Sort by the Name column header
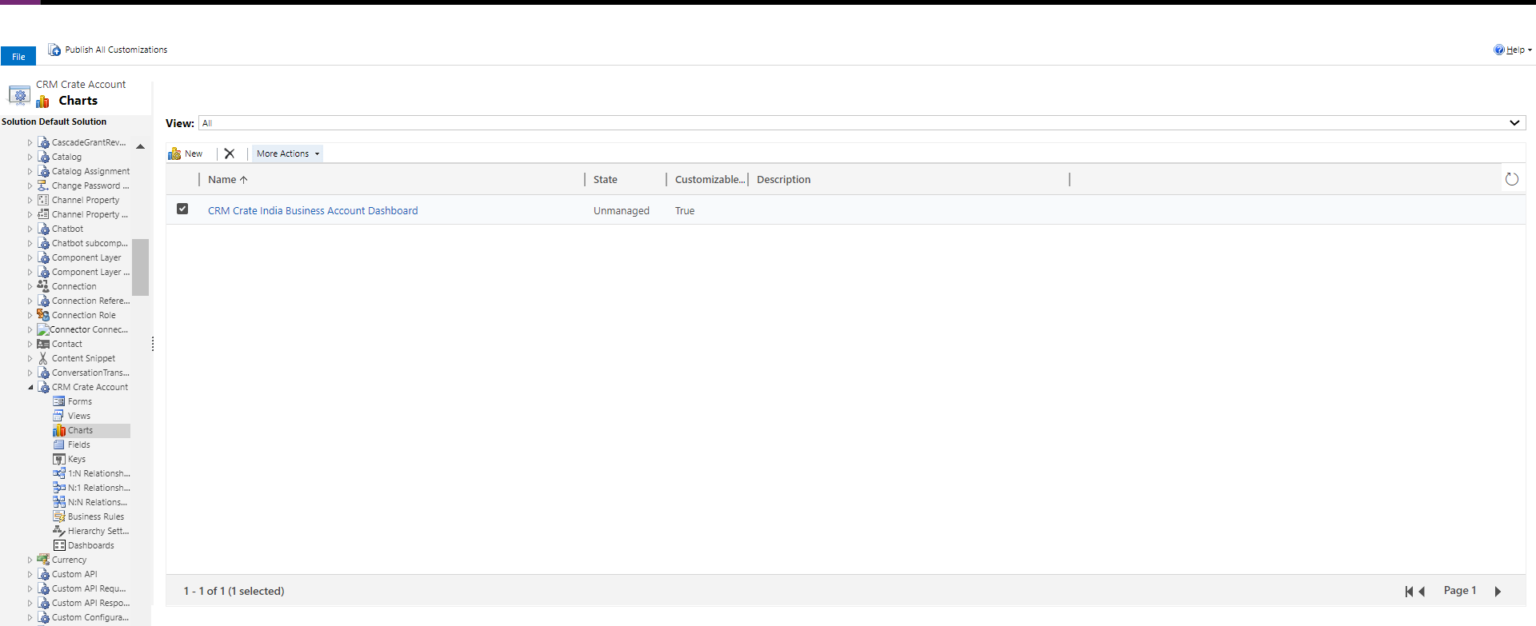This screenshot has width=1536, height=626. 221,179
